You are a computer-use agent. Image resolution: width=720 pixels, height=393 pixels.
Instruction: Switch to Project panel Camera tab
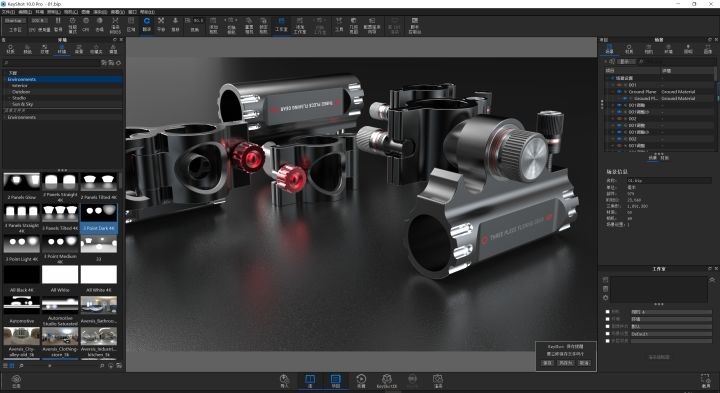click(648, 49)
